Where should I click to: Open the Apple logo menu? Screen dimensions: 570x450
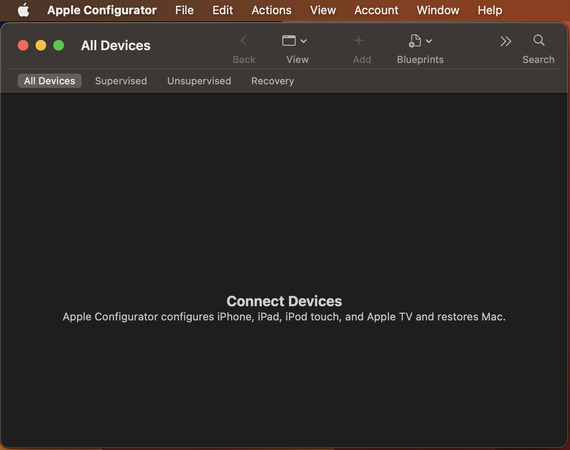click(x=24, y=10)
